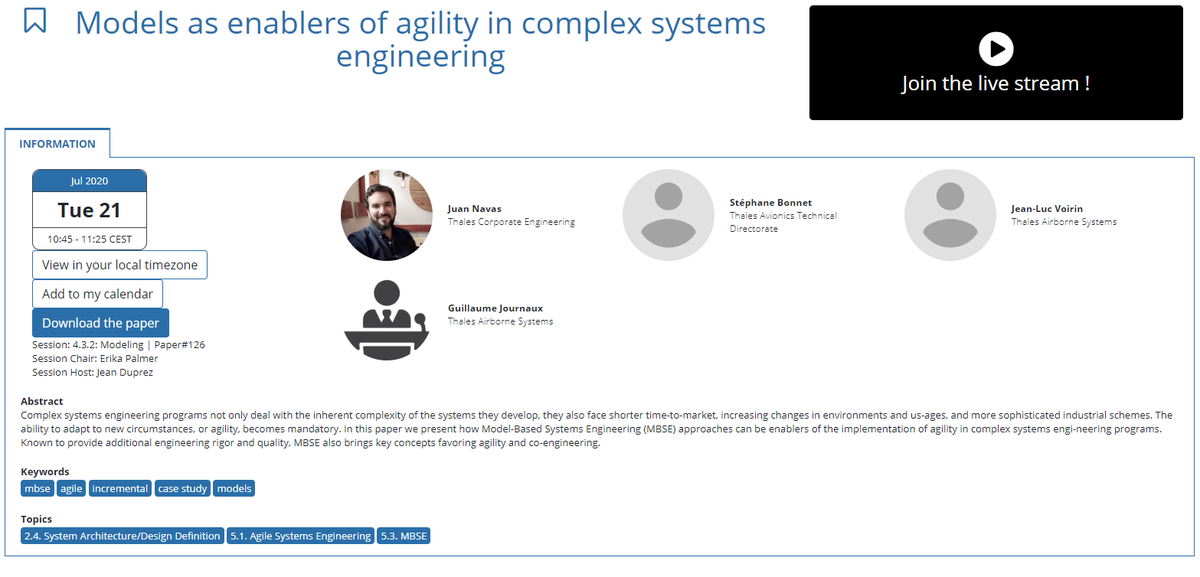Viewport: 1200px width, 577px height.
Task: Select the 'case study' keyword tag
Action: [x=182, y=489]
